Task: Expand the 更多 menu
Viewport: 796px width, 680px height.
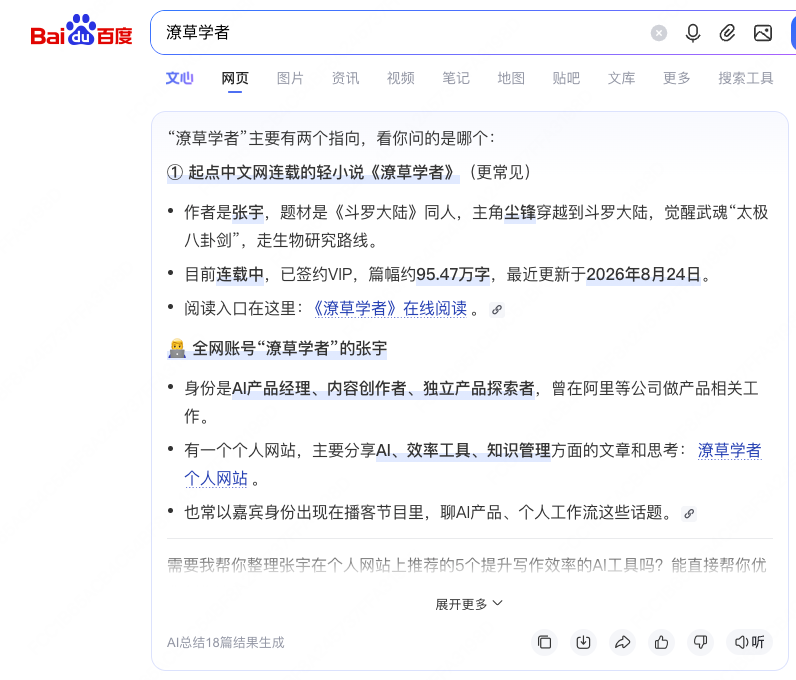Action: click(x=677, y=78)
